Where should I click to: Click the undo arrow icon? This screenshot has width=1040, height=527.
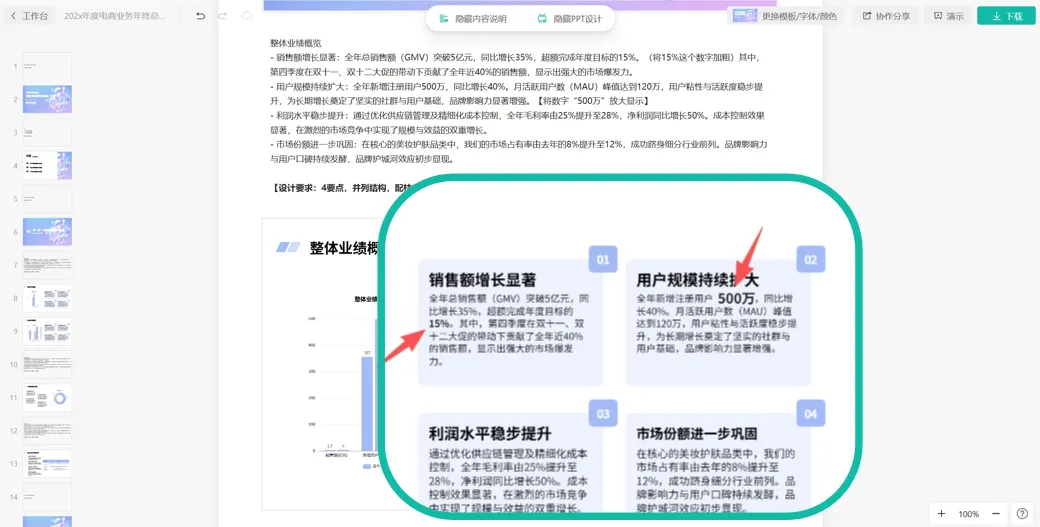click(200, 16)
